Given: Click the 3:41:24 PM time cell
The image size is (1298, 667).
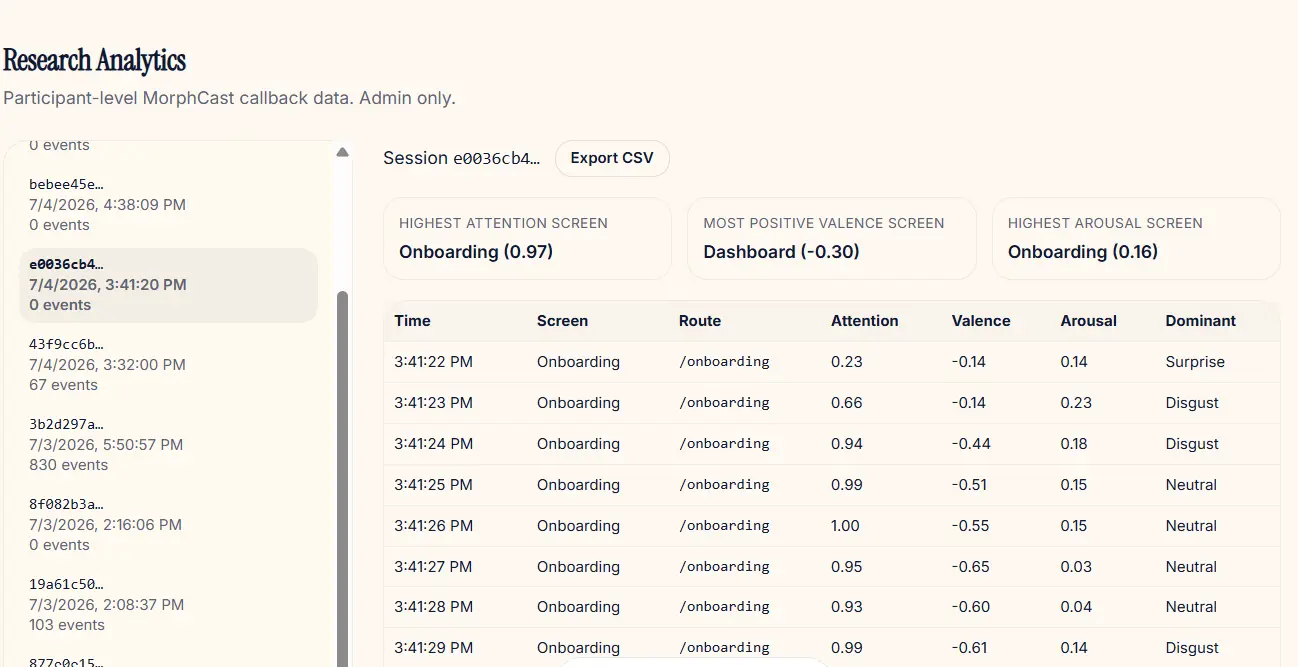Looking at the screenshot, I should pos(433,444).
